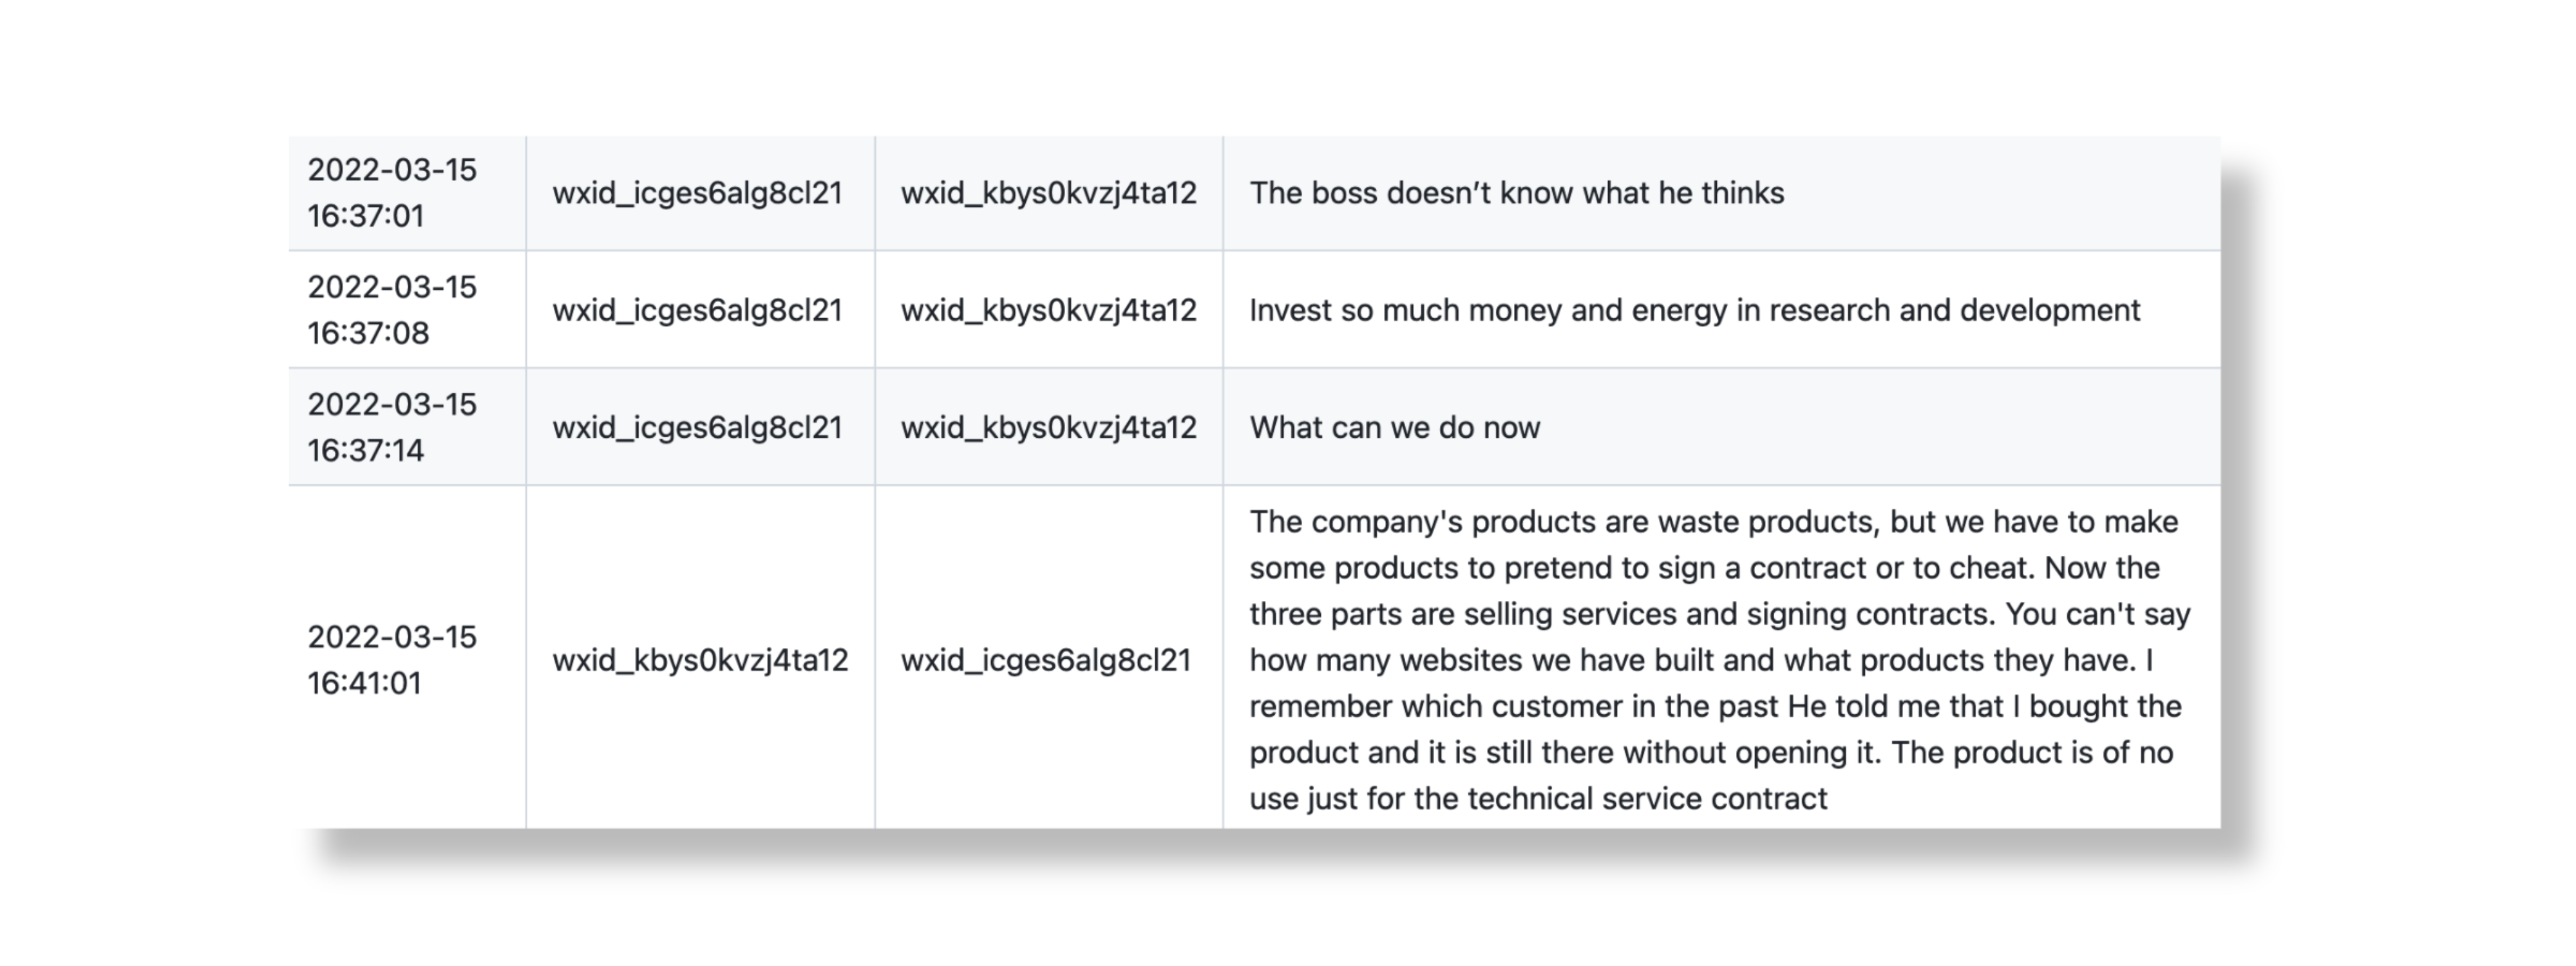Click the 16:37:08 timestamp cell
The image size is (2576, 966).
tap(392, 310)
